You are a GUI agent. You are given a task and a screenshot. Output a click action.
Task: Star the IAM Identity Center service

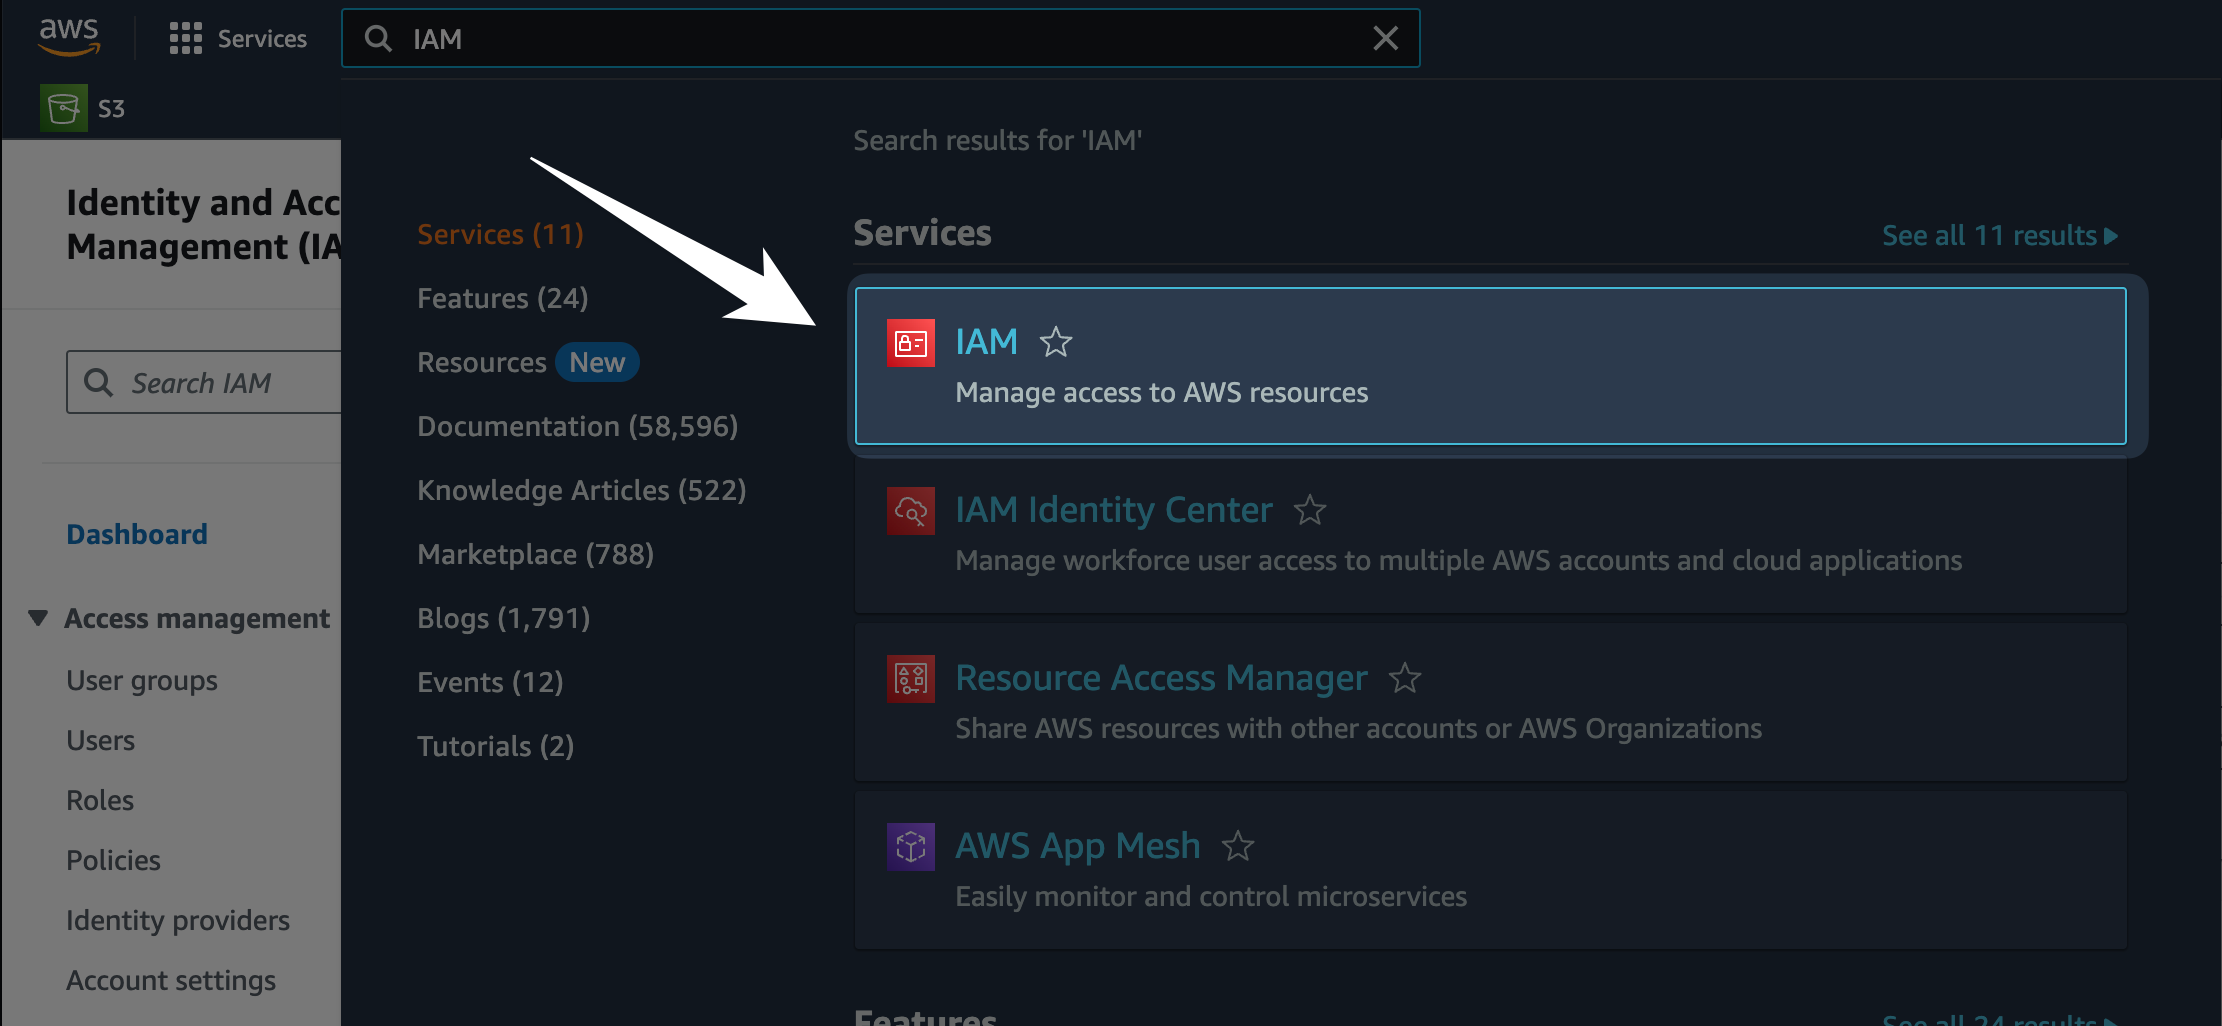[1309, 511]
